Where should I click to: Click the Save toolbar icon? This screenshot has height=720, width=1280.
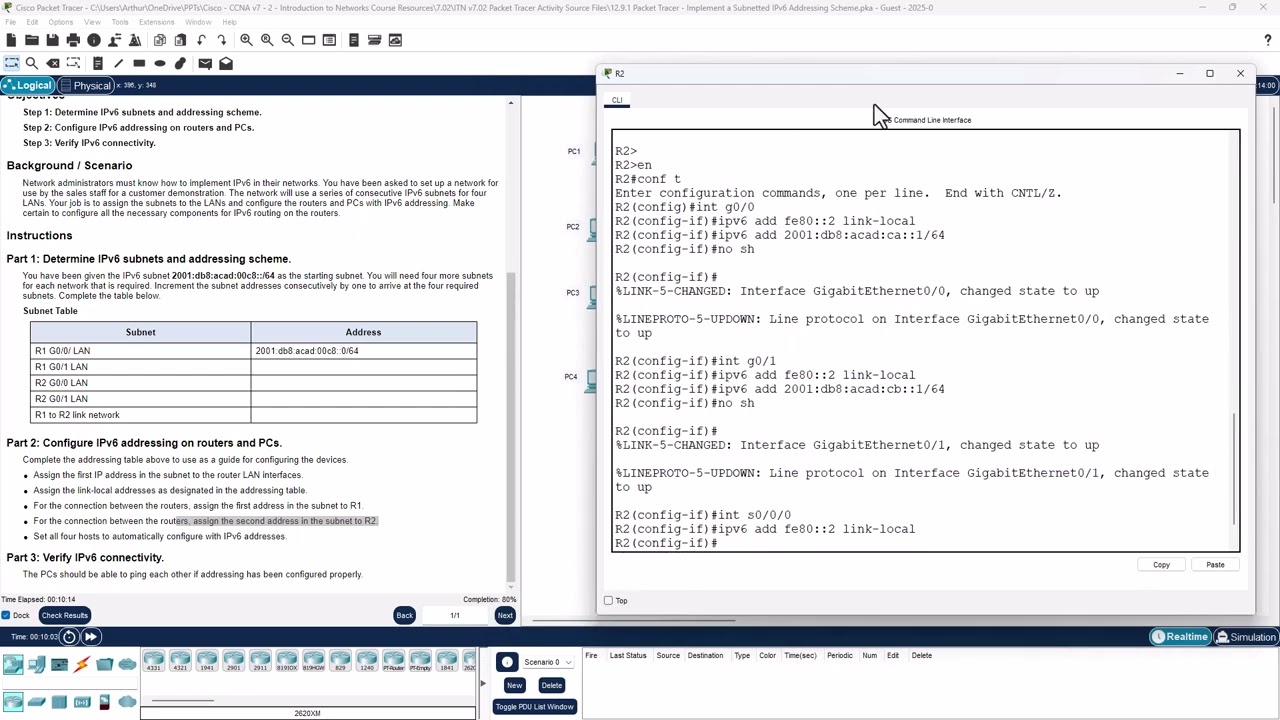point(52,40)
